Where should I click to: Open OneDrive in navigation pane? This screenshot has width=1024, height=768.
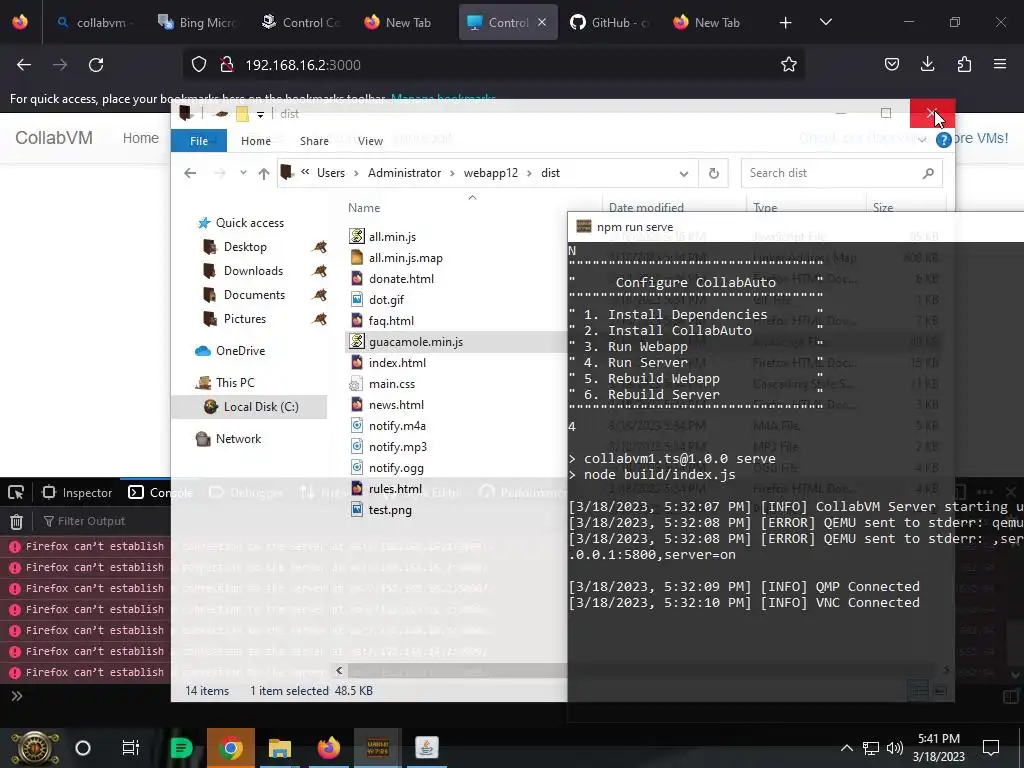click(x=240, y=351)
